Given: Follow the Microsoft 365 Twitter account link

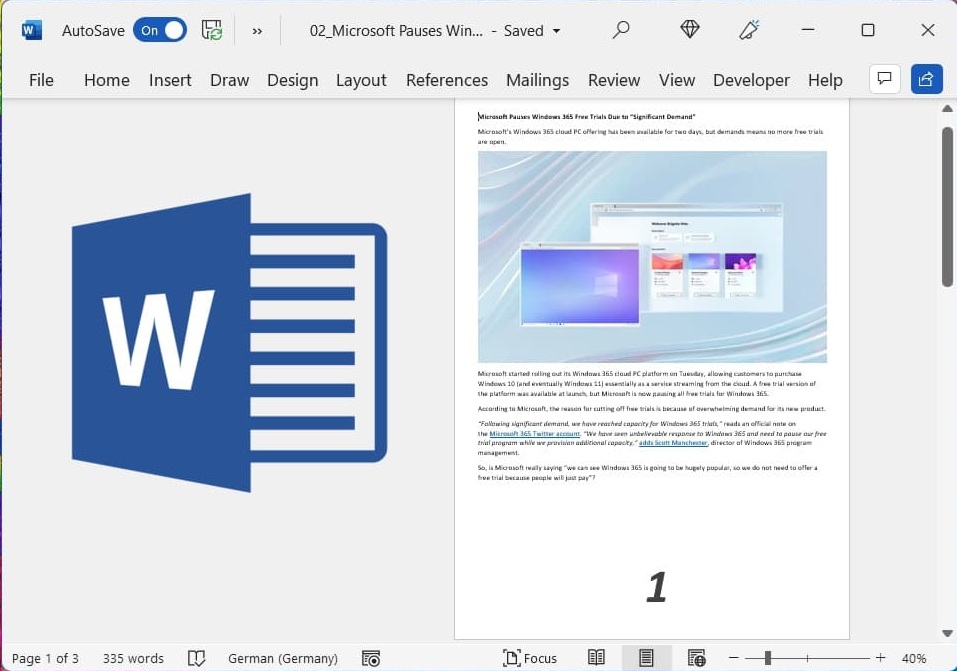Looking at the screenshot, I should [x=534, y=433].
